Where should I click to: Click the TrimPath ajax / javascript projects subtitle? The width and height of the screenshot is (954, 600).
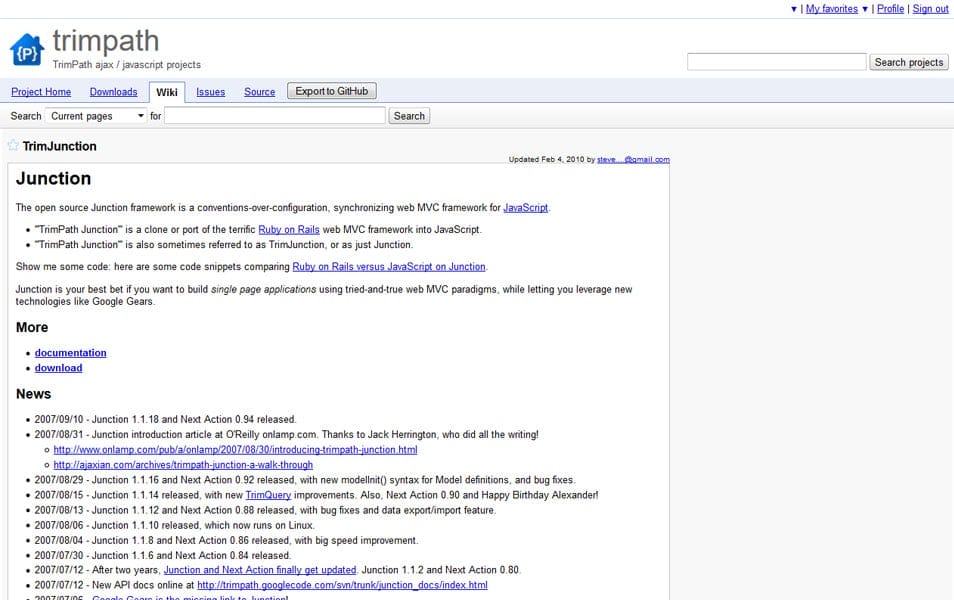tap(127, 65)
